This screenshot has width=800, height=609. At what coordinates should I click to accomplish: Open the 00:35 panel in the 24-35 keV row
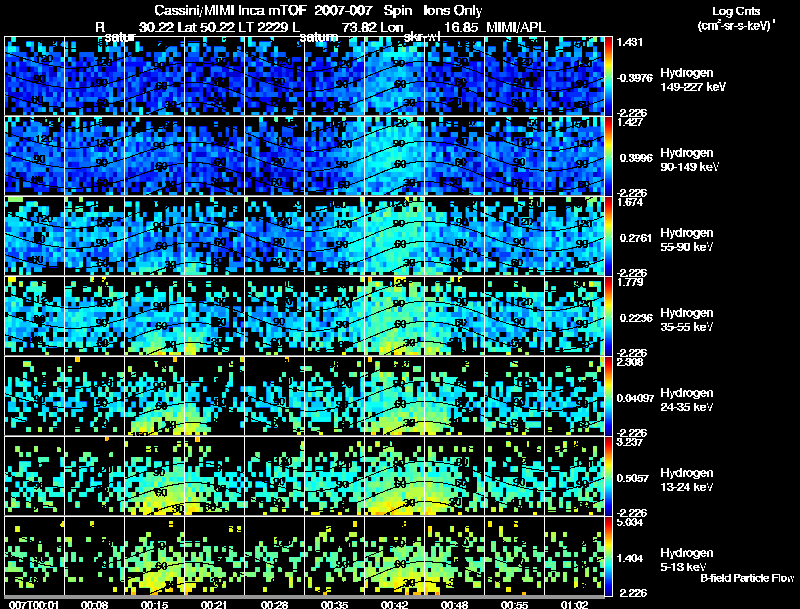pyautogui.click(x=334, y=396)
